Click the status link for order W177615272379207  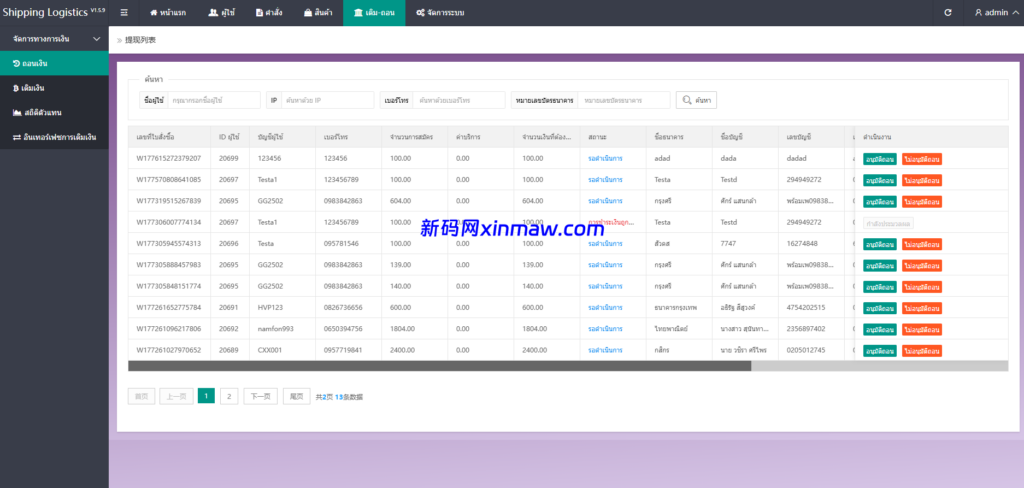click(x=605, y=158)
